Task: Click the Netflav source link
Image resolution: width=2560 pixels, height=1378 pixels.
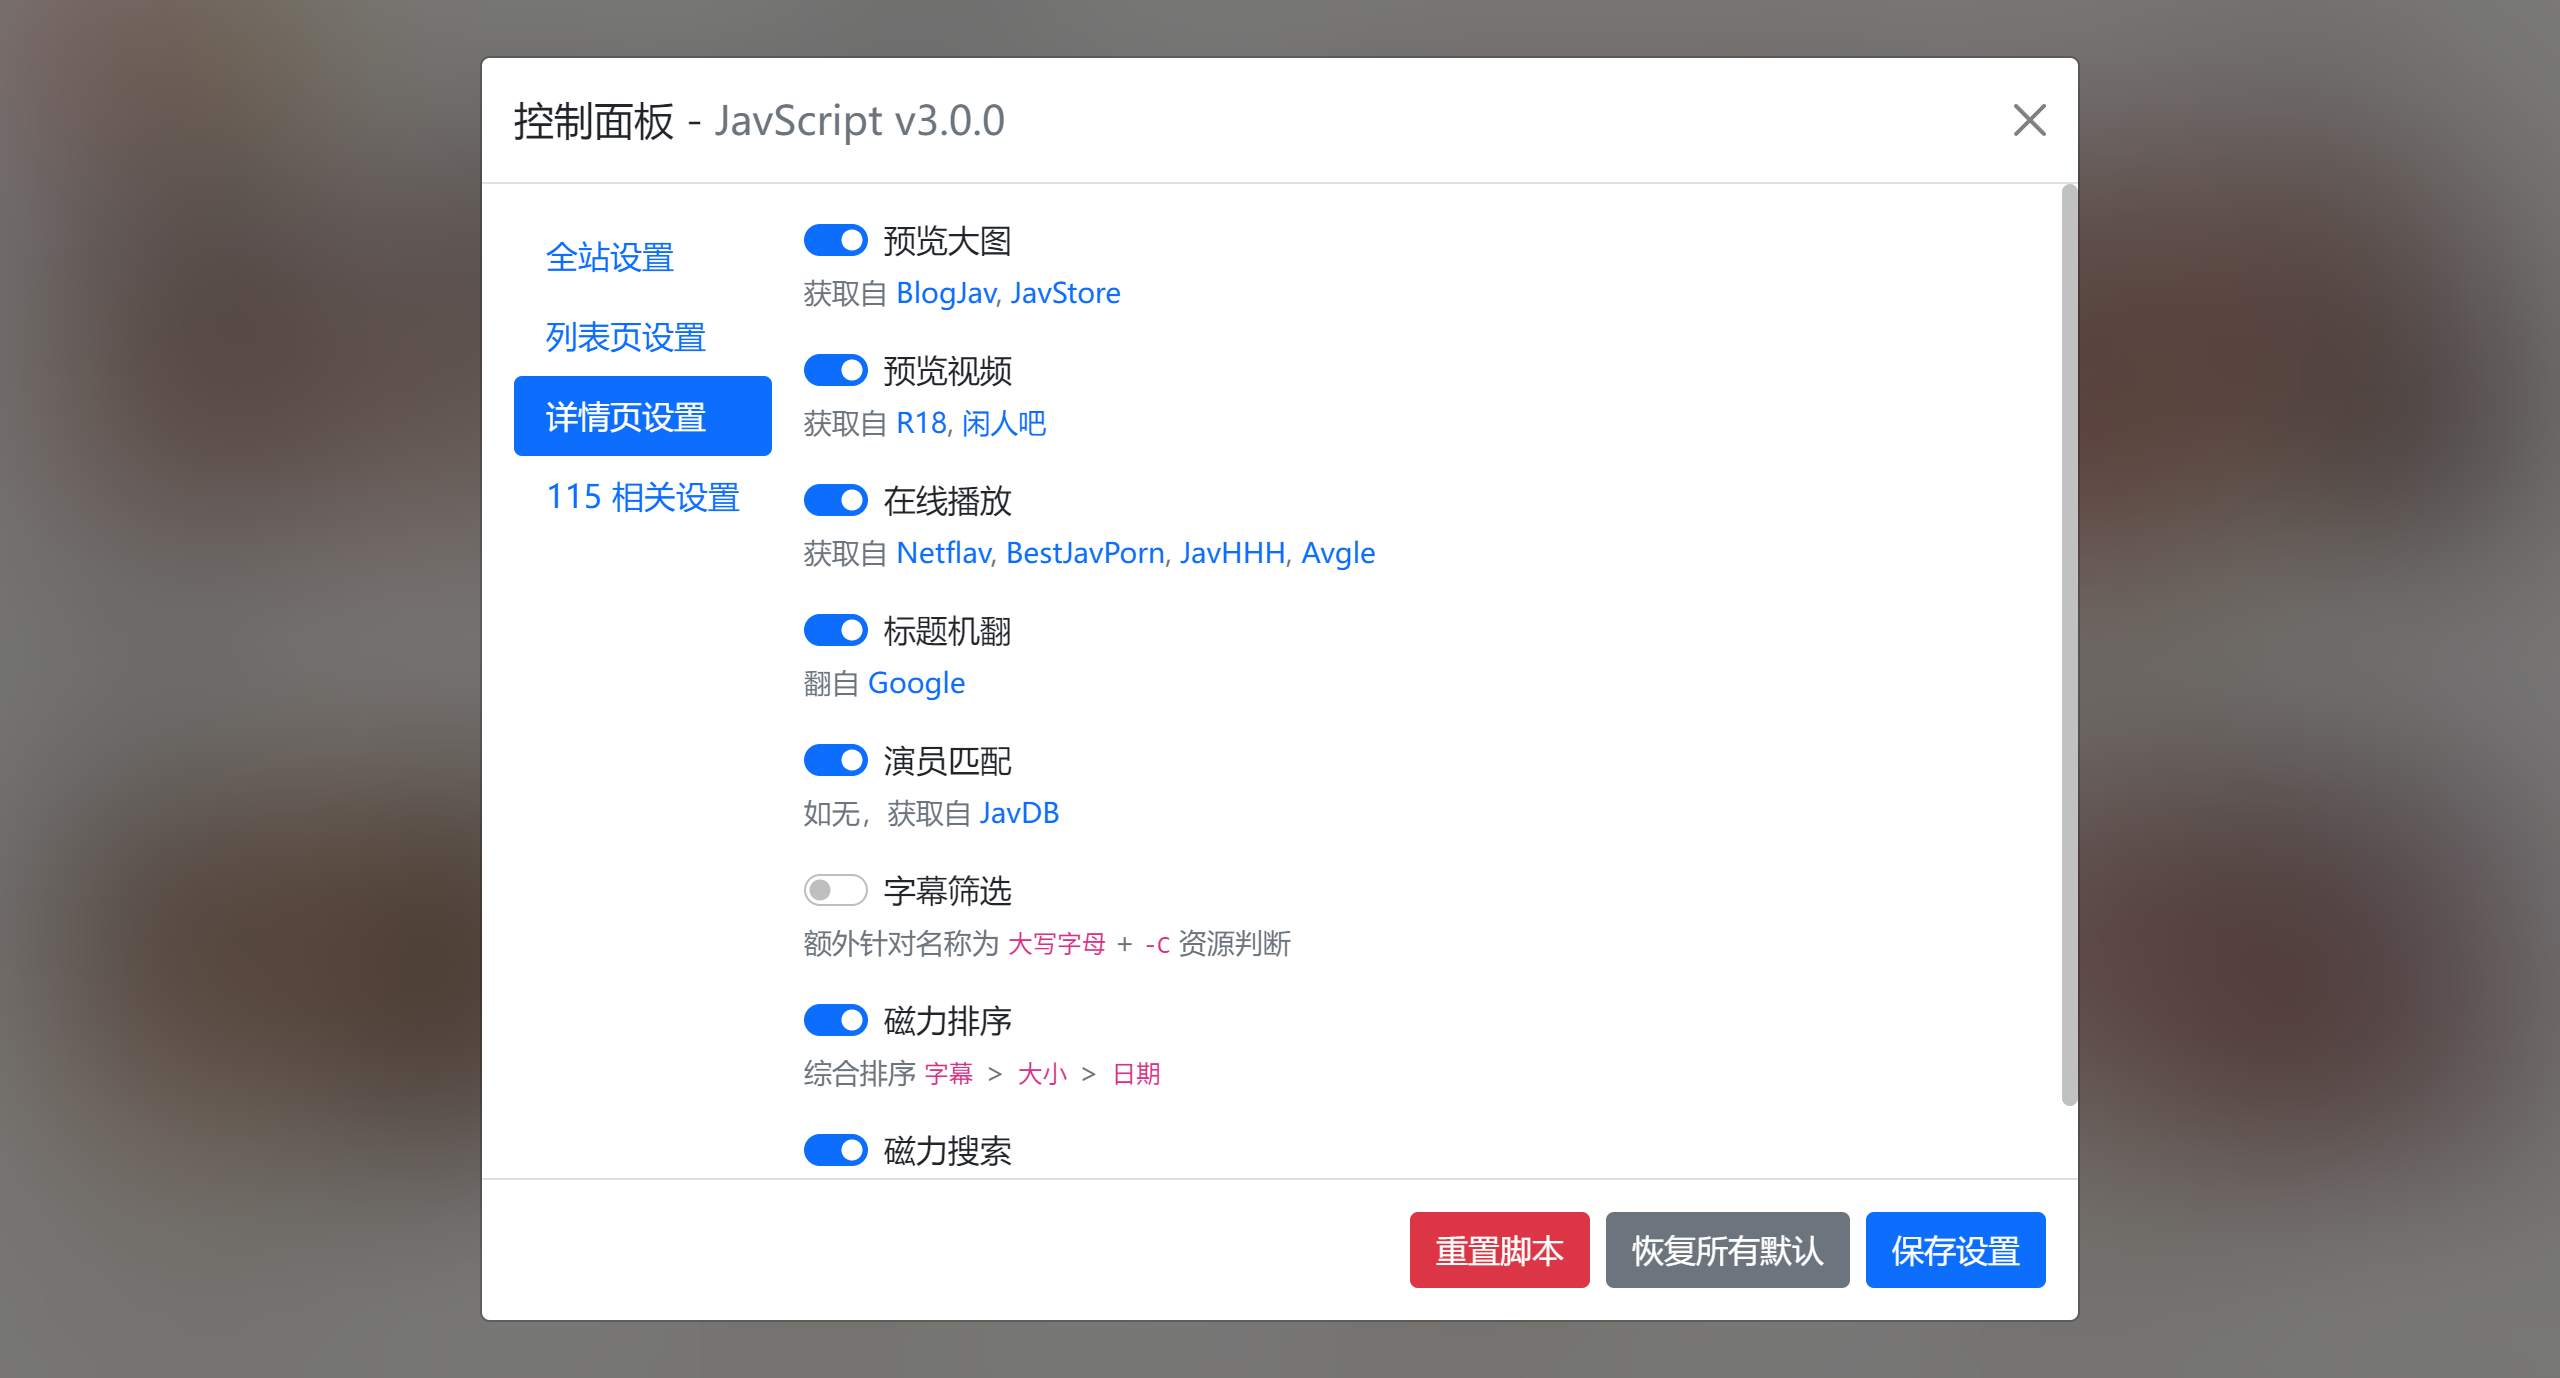Action: [942, 553]
